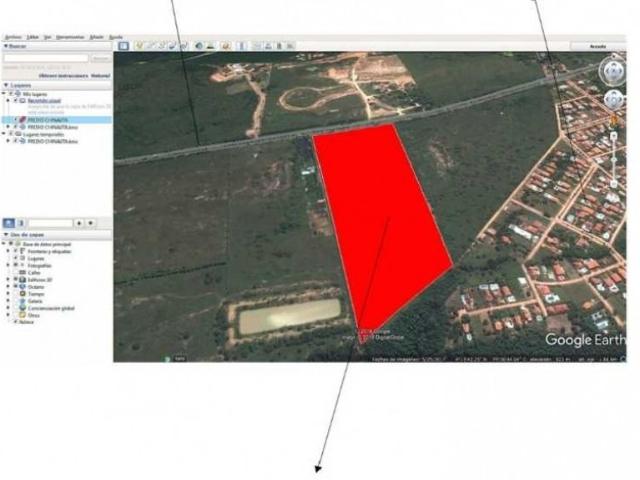
Task: Toggle the Mis lugares checkbox
Action: (11, 94)
